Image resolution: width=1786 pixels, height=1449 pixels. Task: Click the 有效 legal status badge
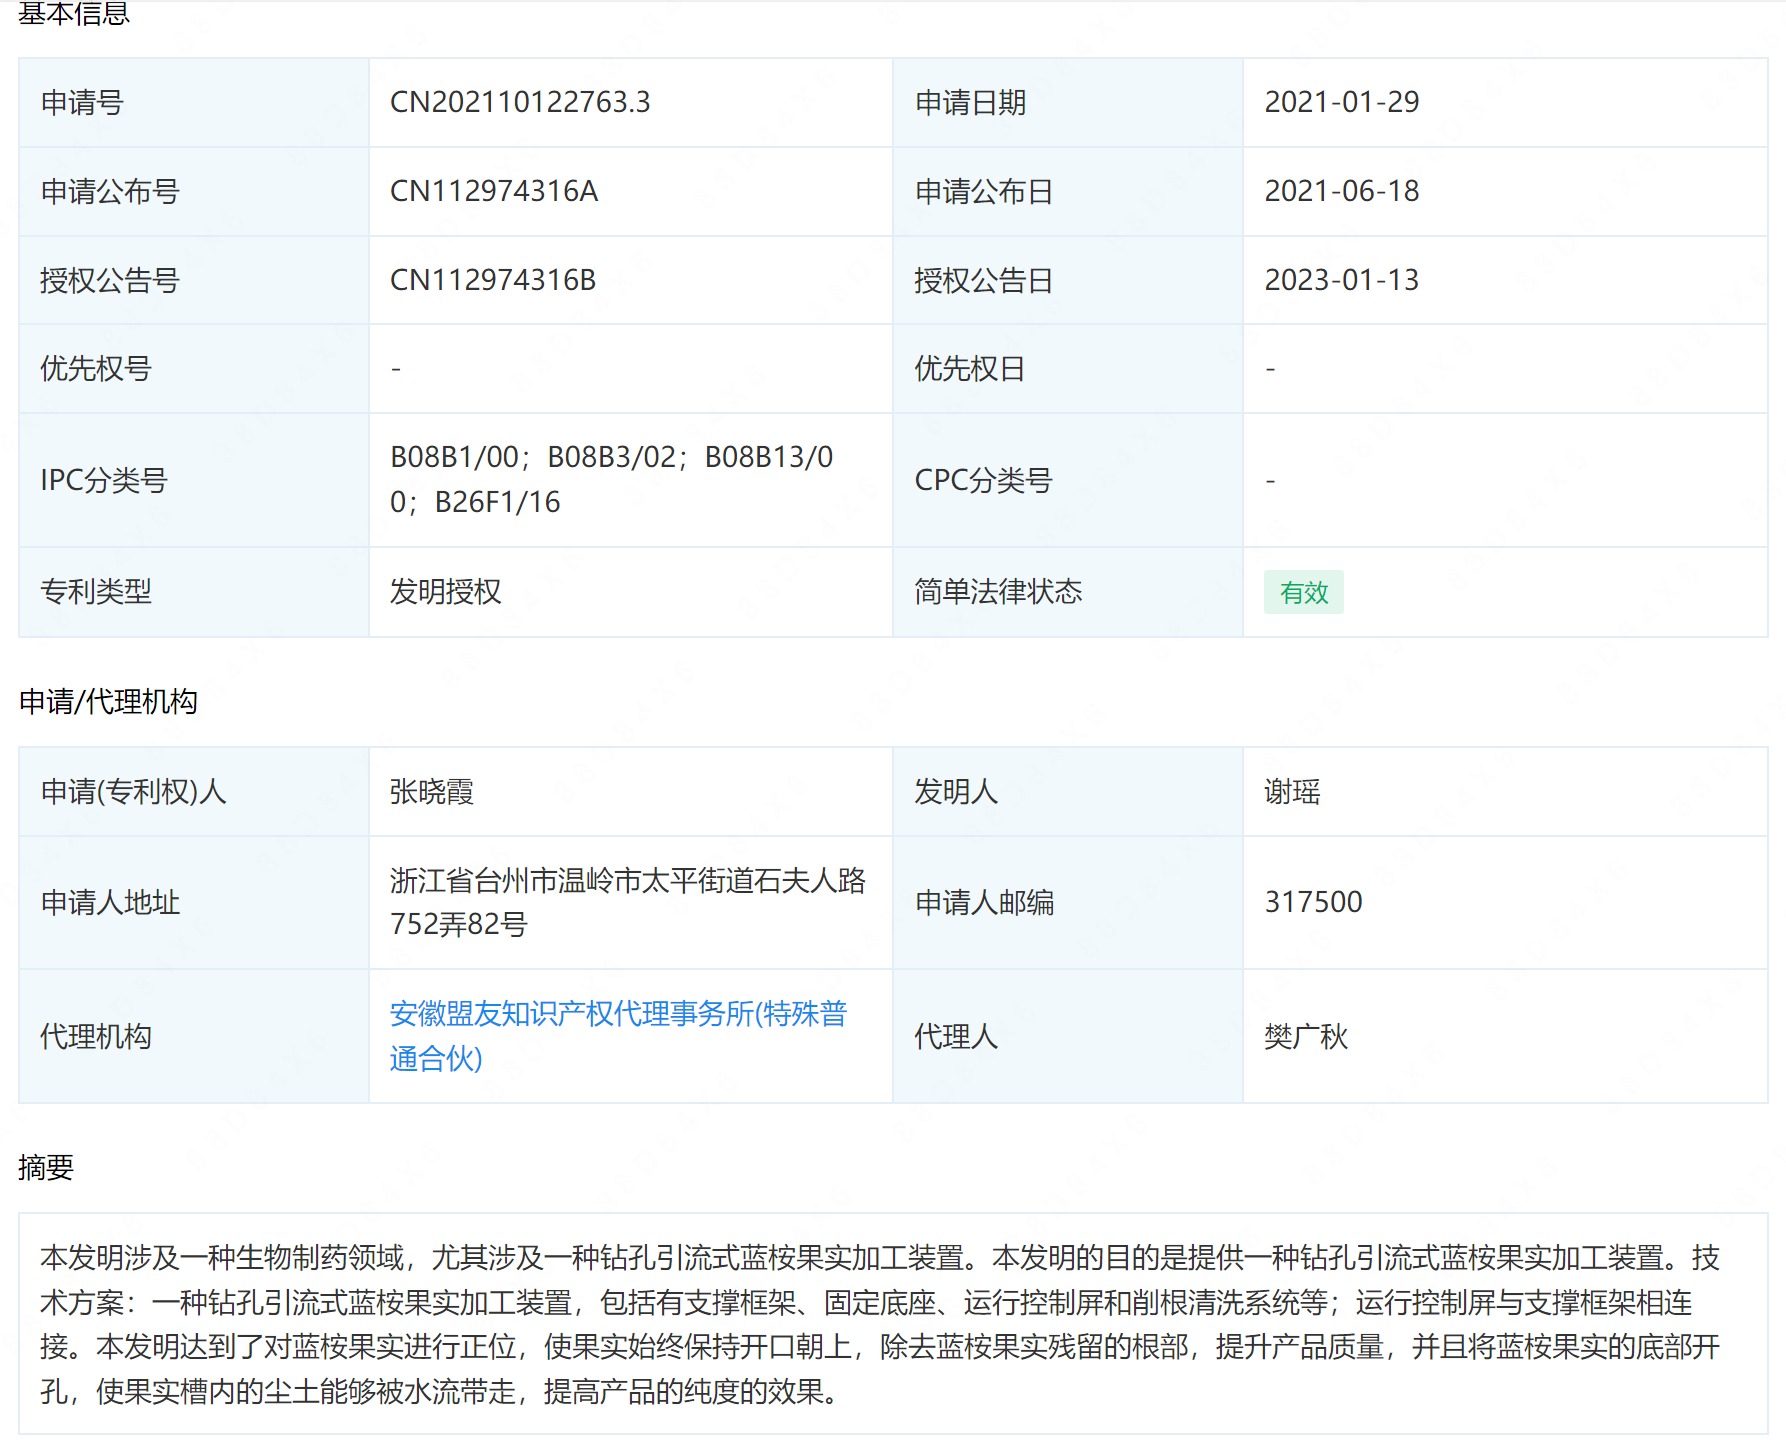tap(1303, 592)
